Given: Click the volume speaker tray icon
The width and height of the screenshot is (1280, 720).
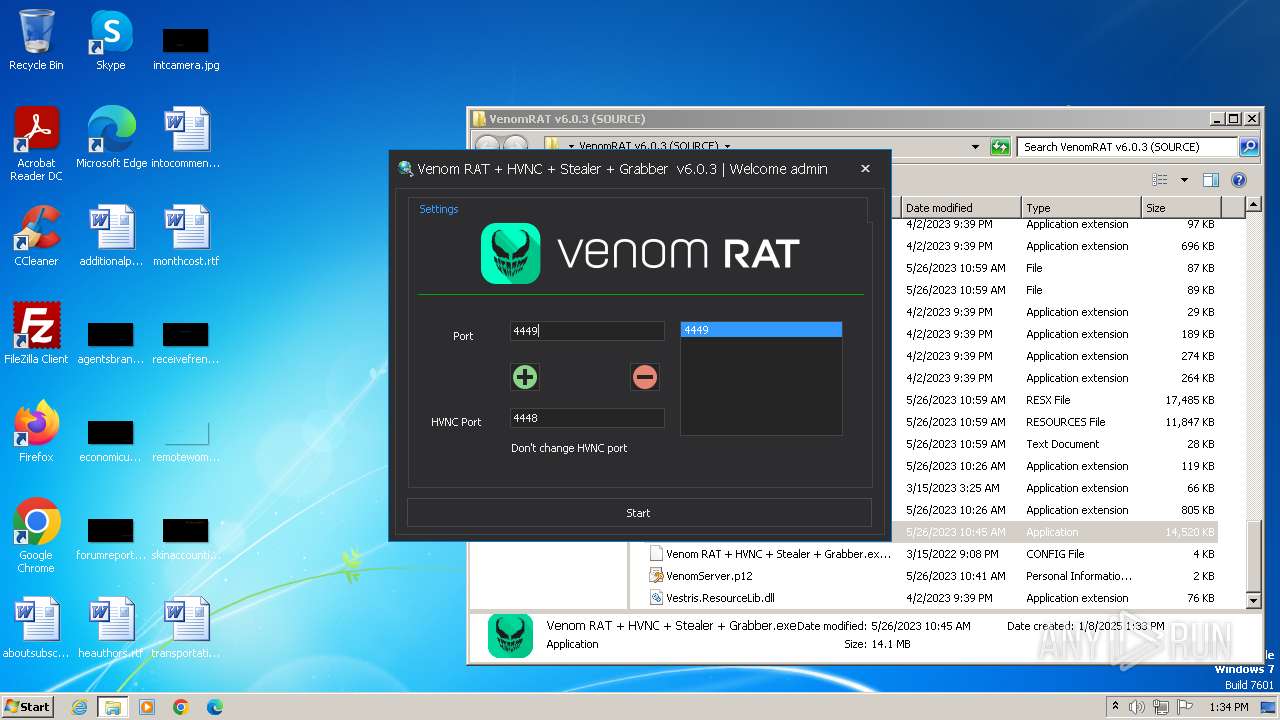Looking at the screenshot, I should pyautogui.click(x=1137, y=707).
